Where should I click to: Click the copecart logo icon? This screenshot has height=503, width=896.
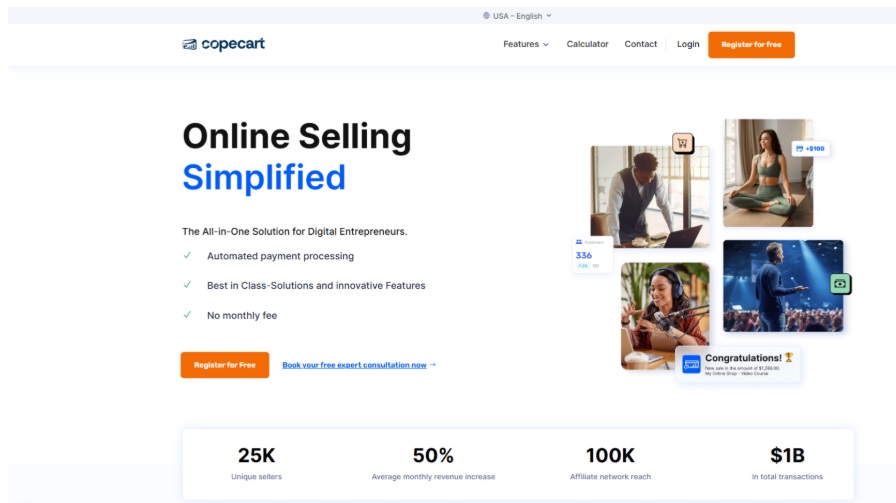tap(189, 44)
